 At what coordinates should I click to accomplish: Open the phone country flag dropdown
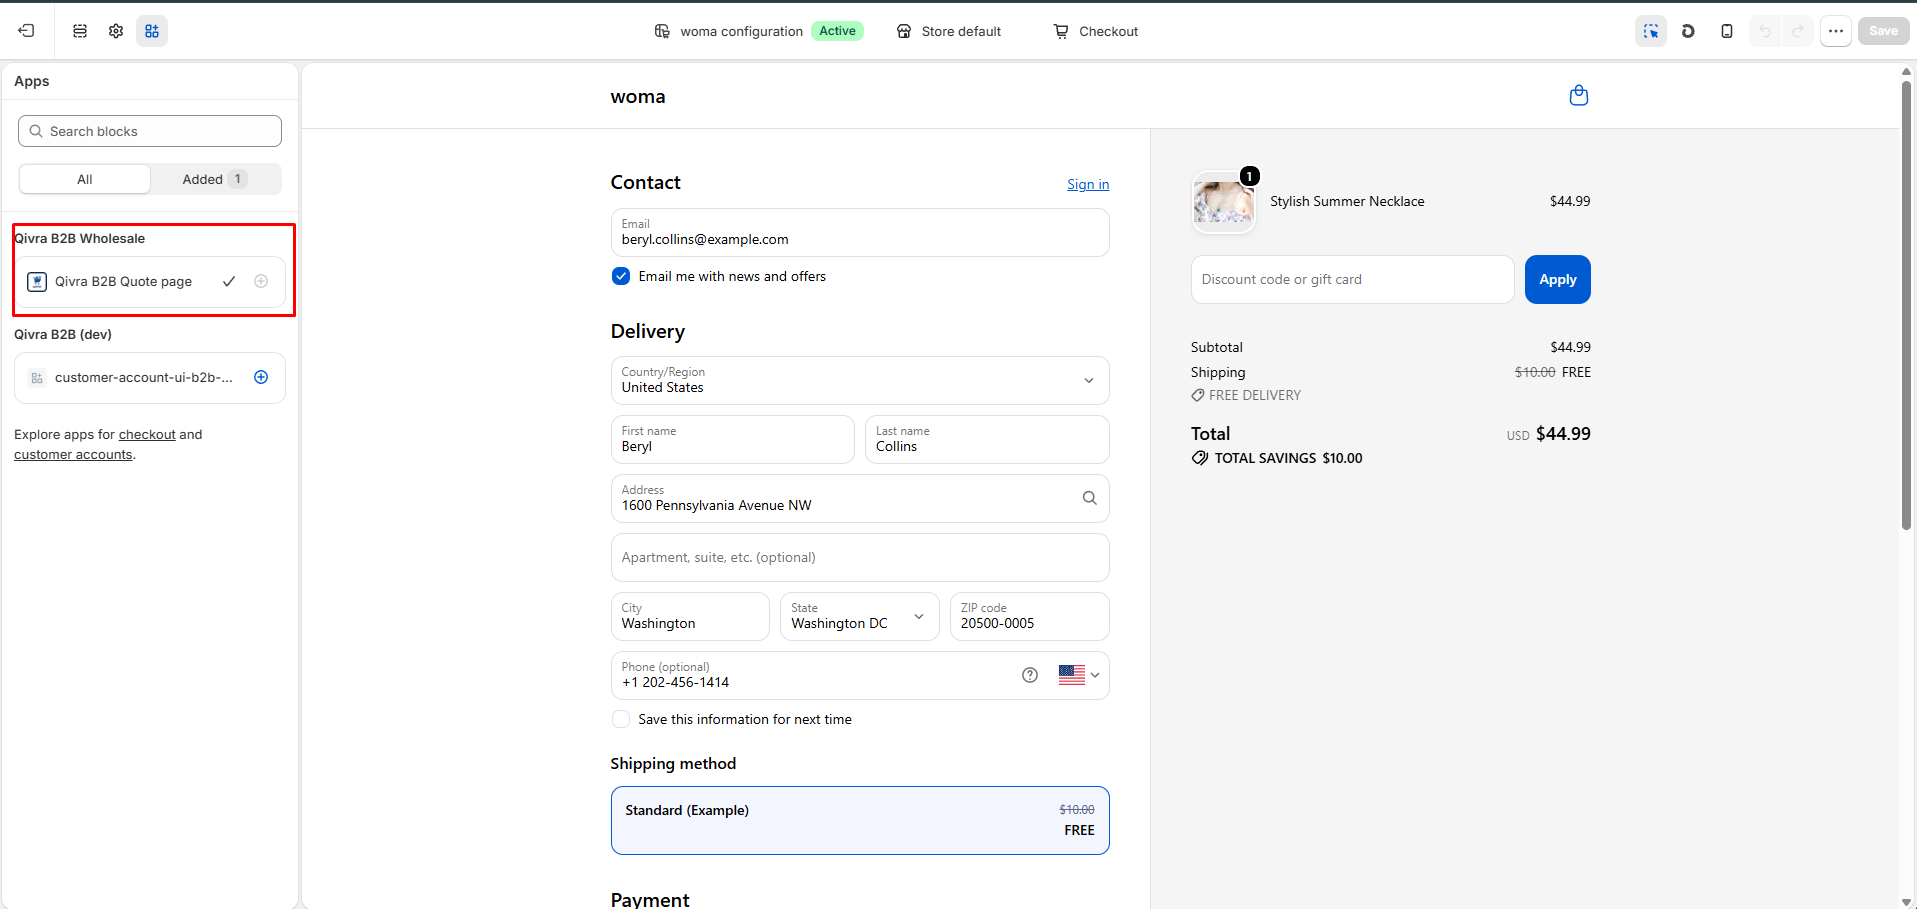pos(1079,675)
